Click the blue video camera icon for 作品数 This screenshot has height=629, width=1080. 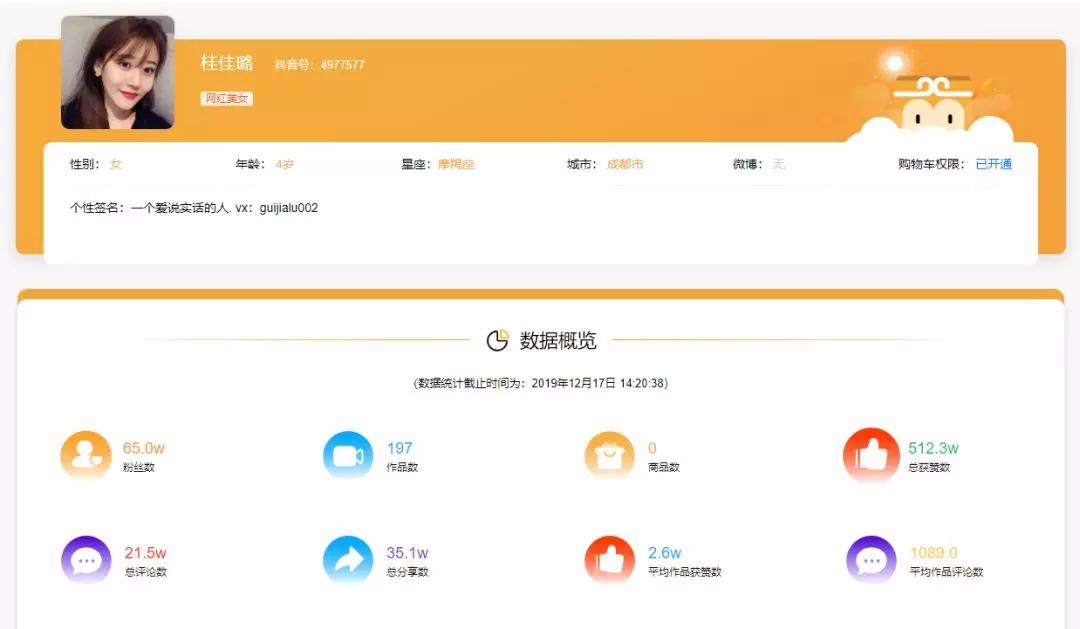coord(348,455)
